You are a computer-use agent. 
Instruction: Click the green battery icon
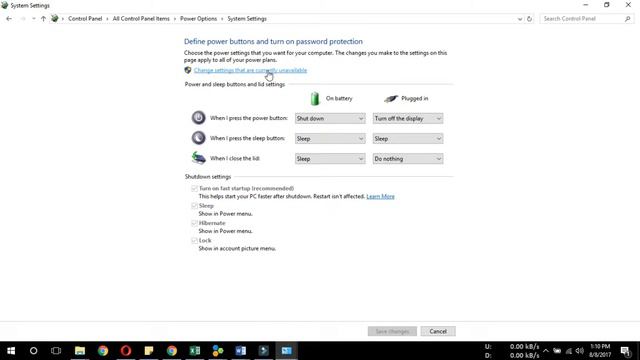[x=315, y=98]
